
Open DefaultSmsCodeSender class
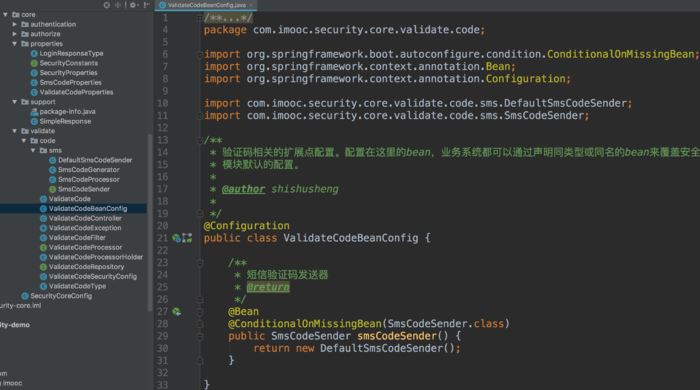[91, 160]
